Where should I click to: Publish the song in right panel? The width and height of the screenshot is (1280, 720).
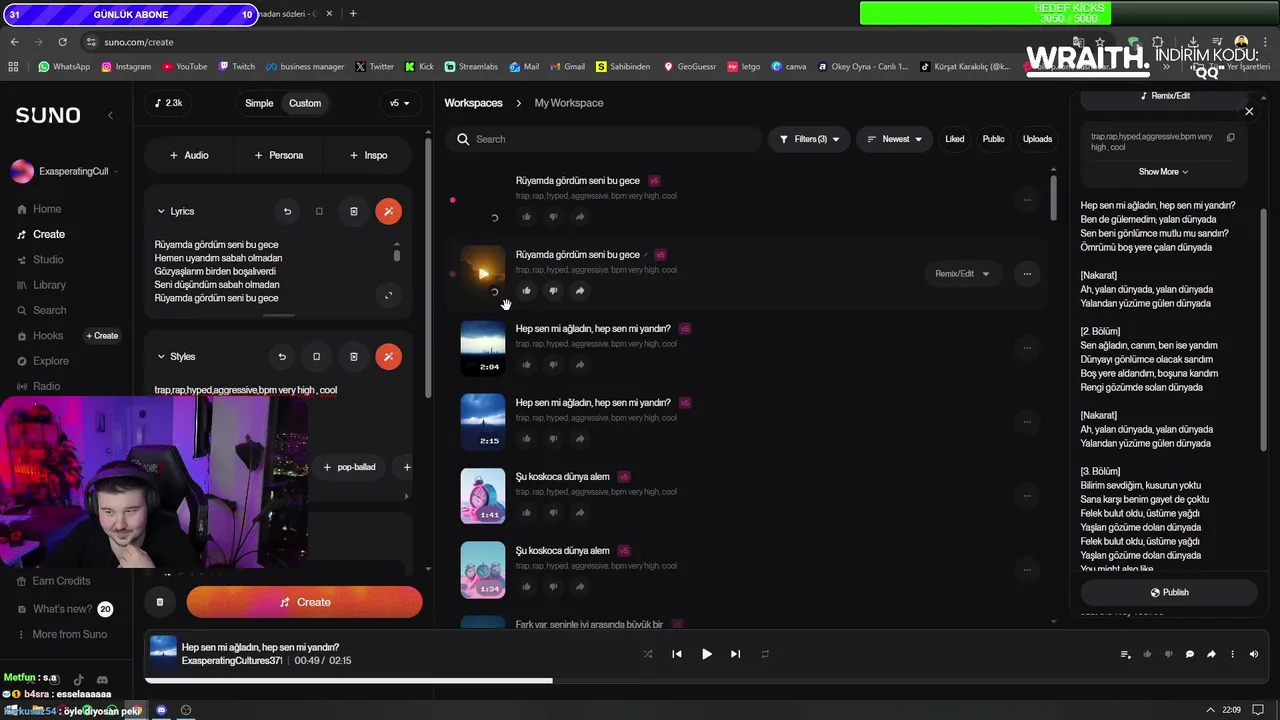tap(1169, 592)
